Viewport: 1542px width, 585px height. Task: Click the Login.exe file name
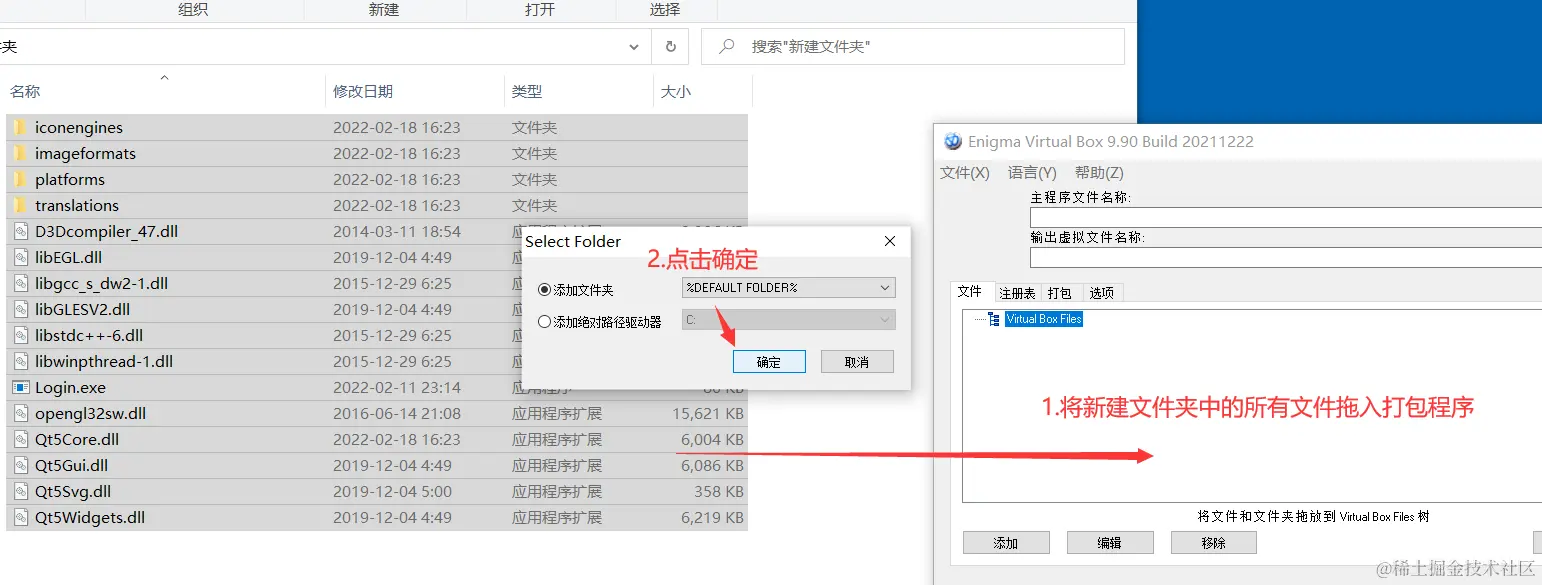click(70, 387)
